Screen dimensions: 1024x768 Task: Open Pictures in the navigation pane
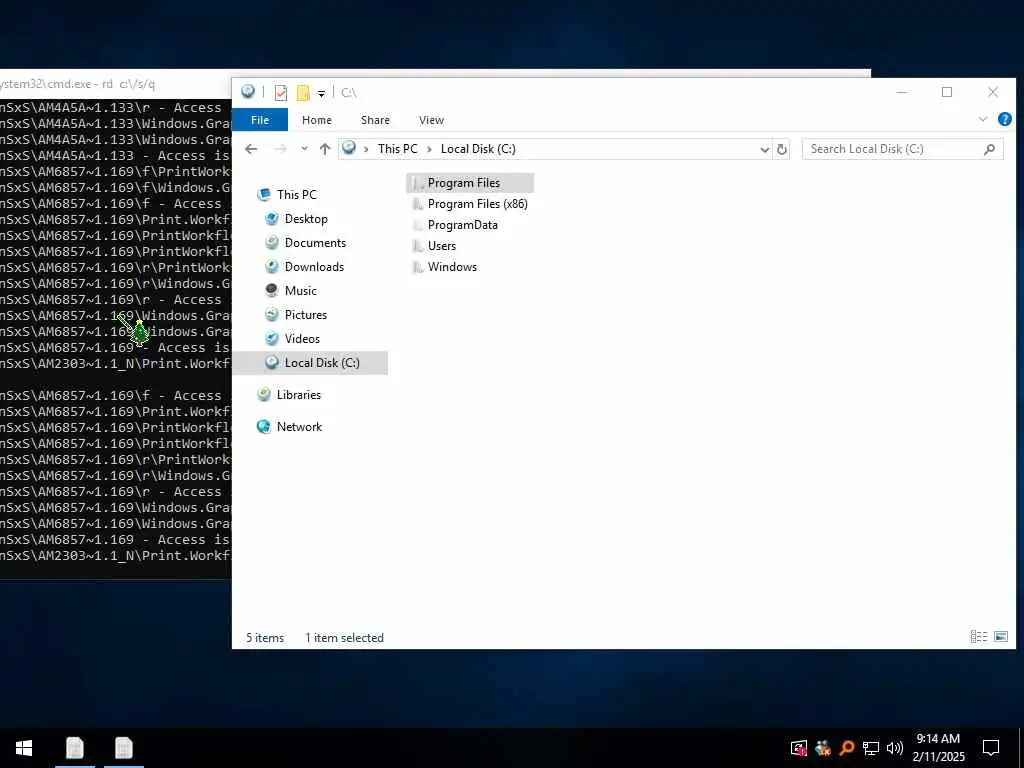click(306, 315)
